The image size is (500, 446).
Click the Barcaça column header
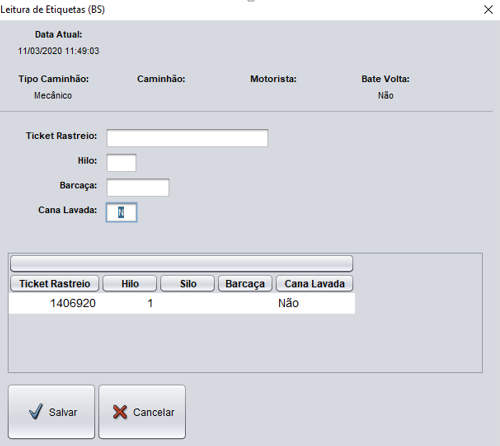[x=245, y=284]
